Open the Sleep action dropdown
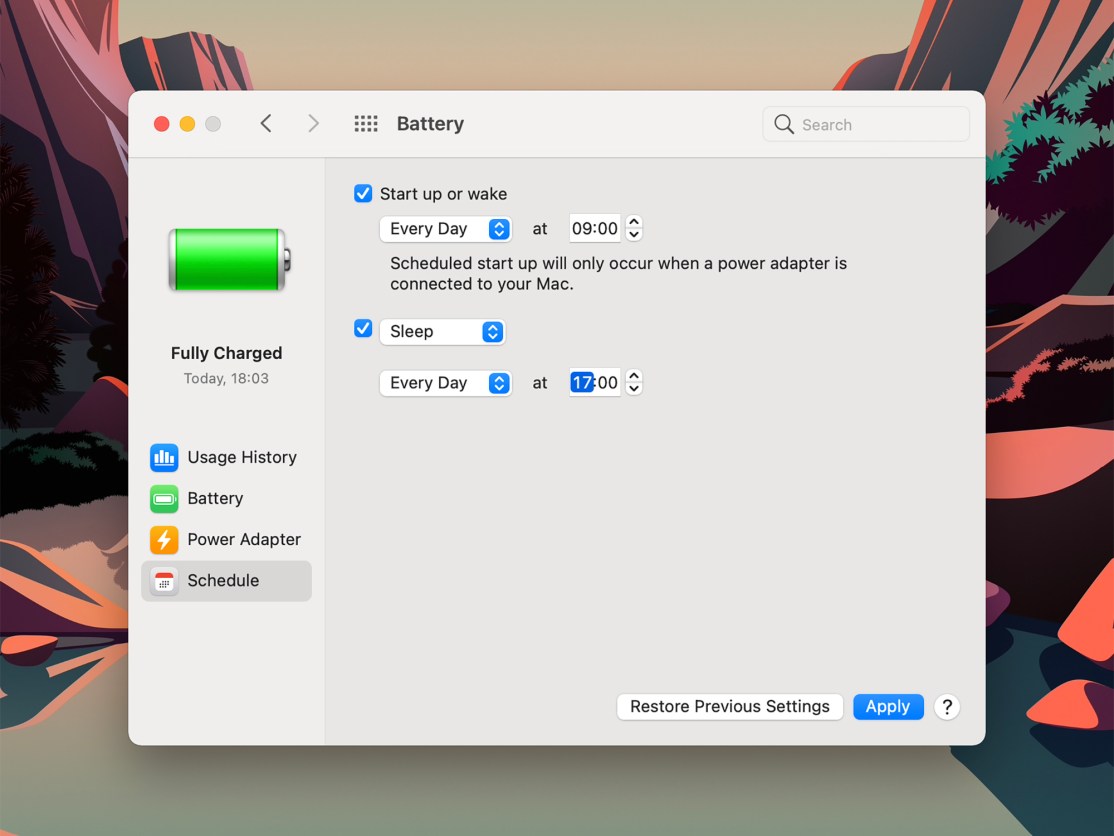Viewport: 1114px width, 836px height. coord(443,331)
